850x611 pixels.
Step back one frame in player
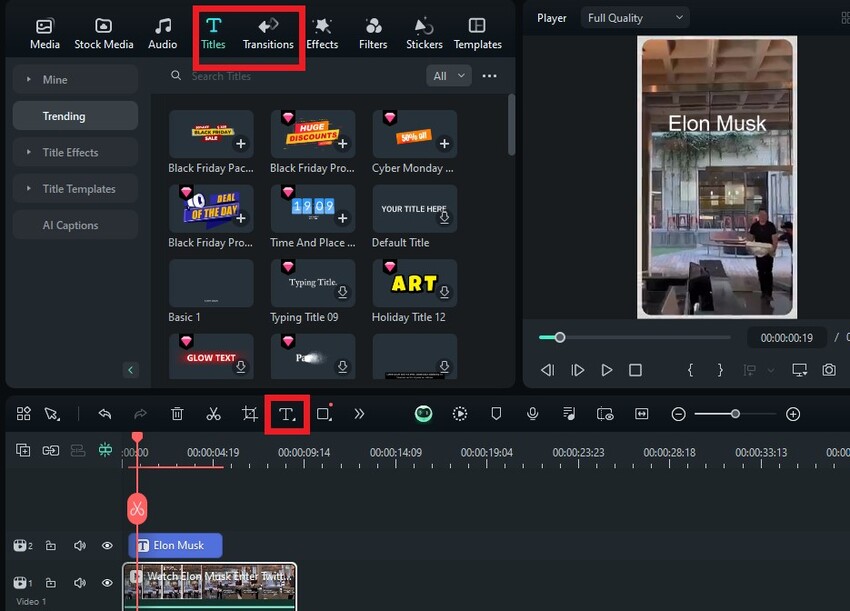coord(548,370)
